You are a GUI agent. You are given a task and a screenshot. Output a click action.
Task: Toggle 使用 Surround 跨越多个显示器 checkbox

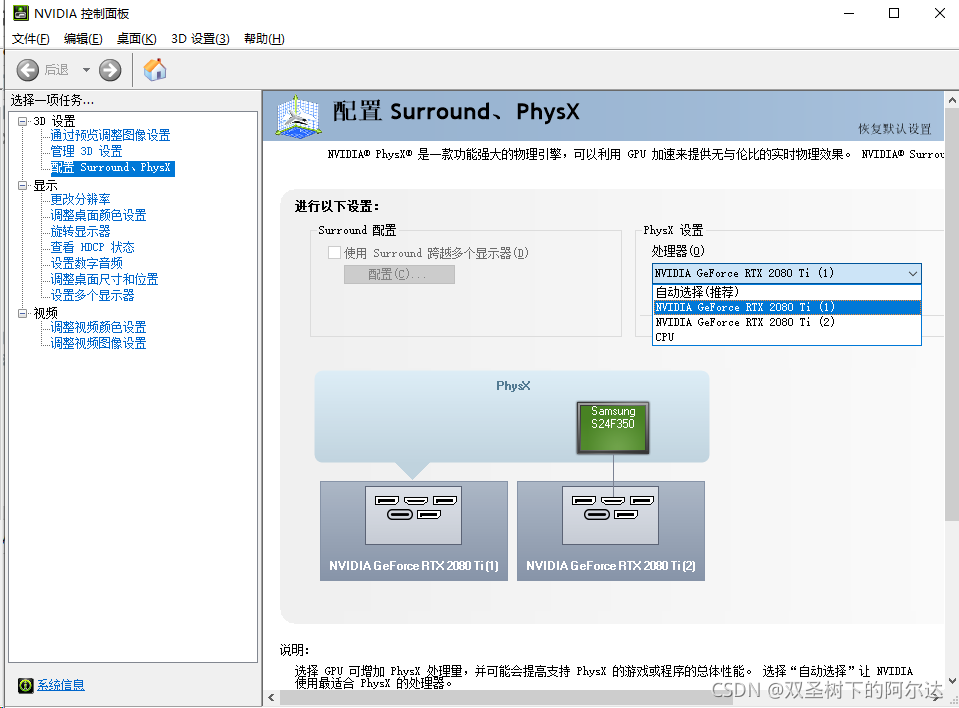point(335,253)
